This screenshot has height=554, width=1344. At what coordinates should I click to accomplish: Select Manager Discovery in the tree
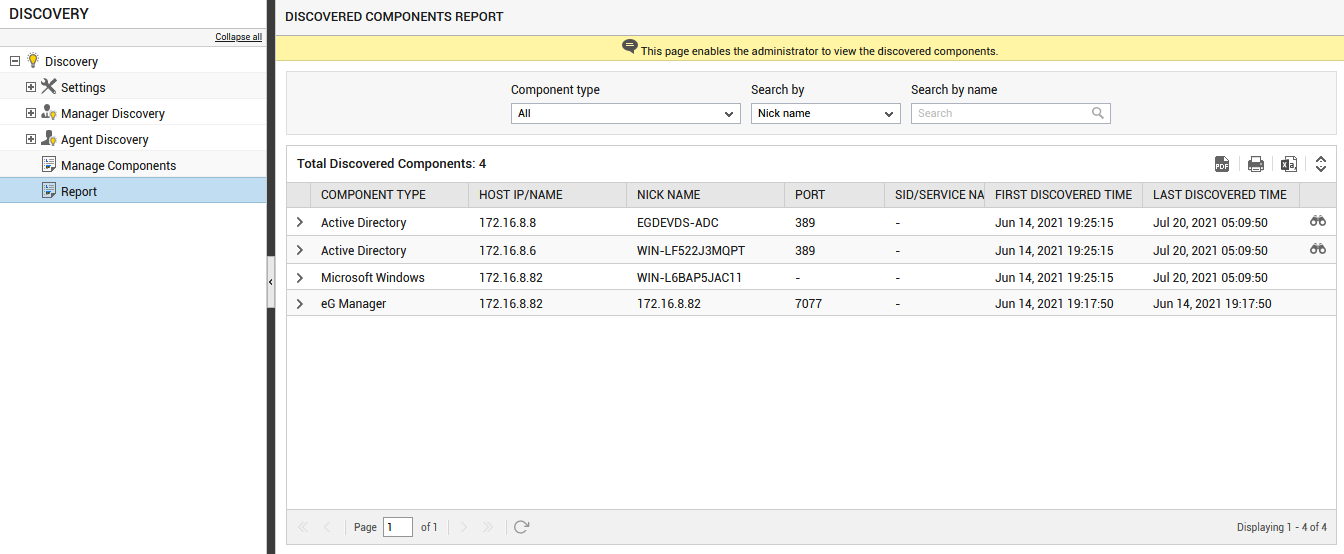[x=113, y=114]
